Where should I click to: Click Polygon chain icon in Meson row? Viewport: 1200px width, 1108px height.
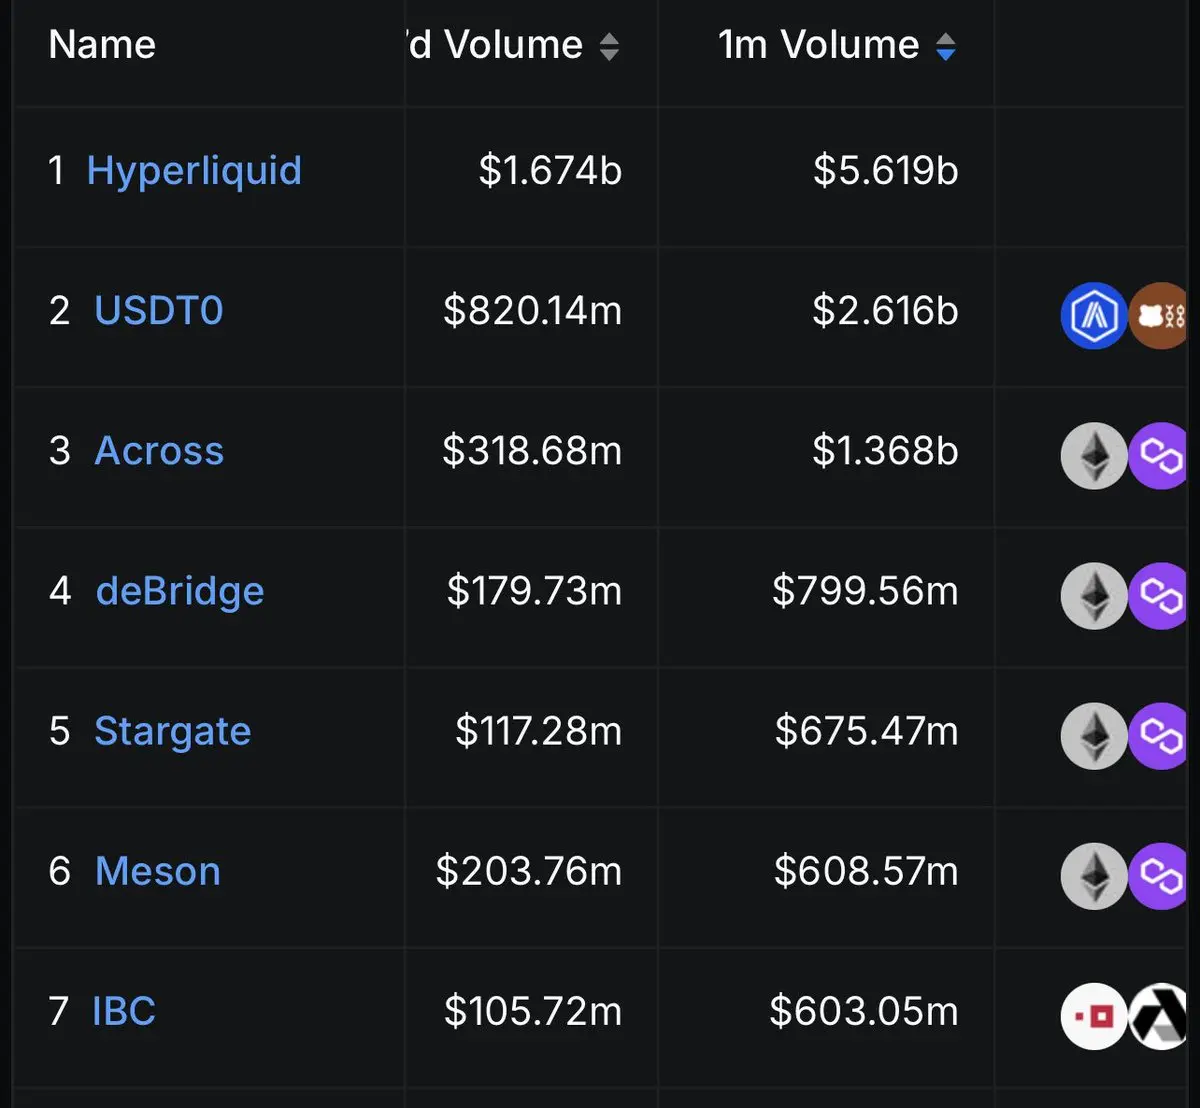point(1158,876)
